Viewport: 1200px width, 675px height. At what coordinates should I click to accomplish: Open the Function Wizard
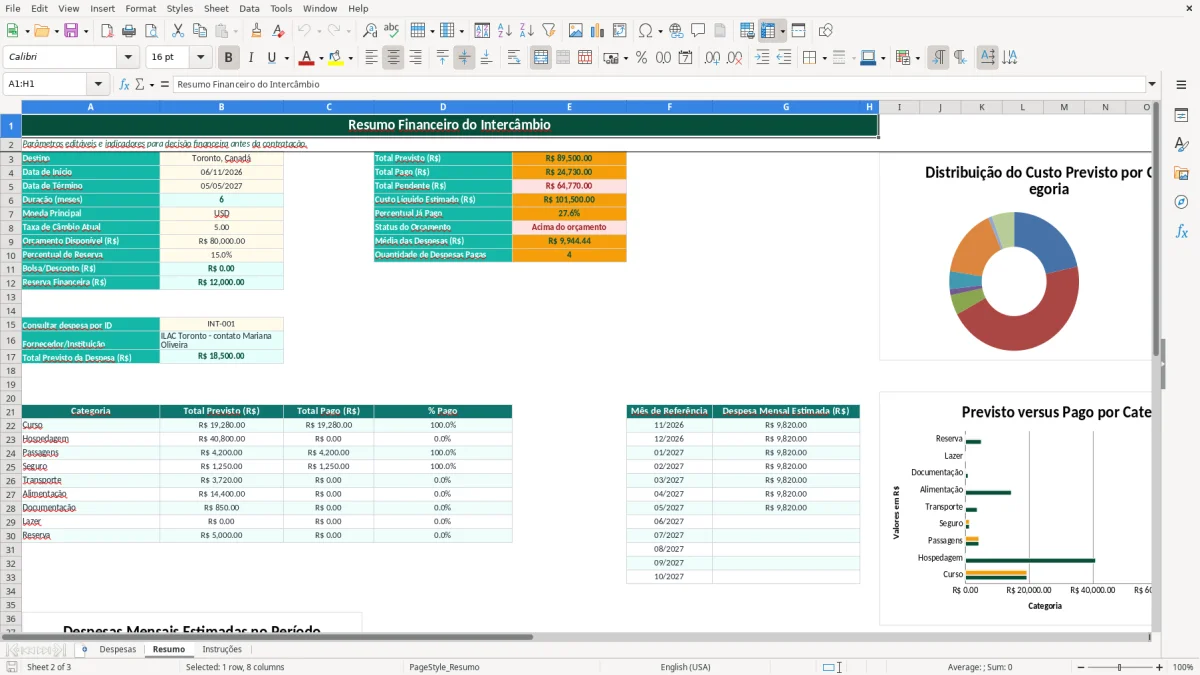pyautogui.click(x=124, y=85)
